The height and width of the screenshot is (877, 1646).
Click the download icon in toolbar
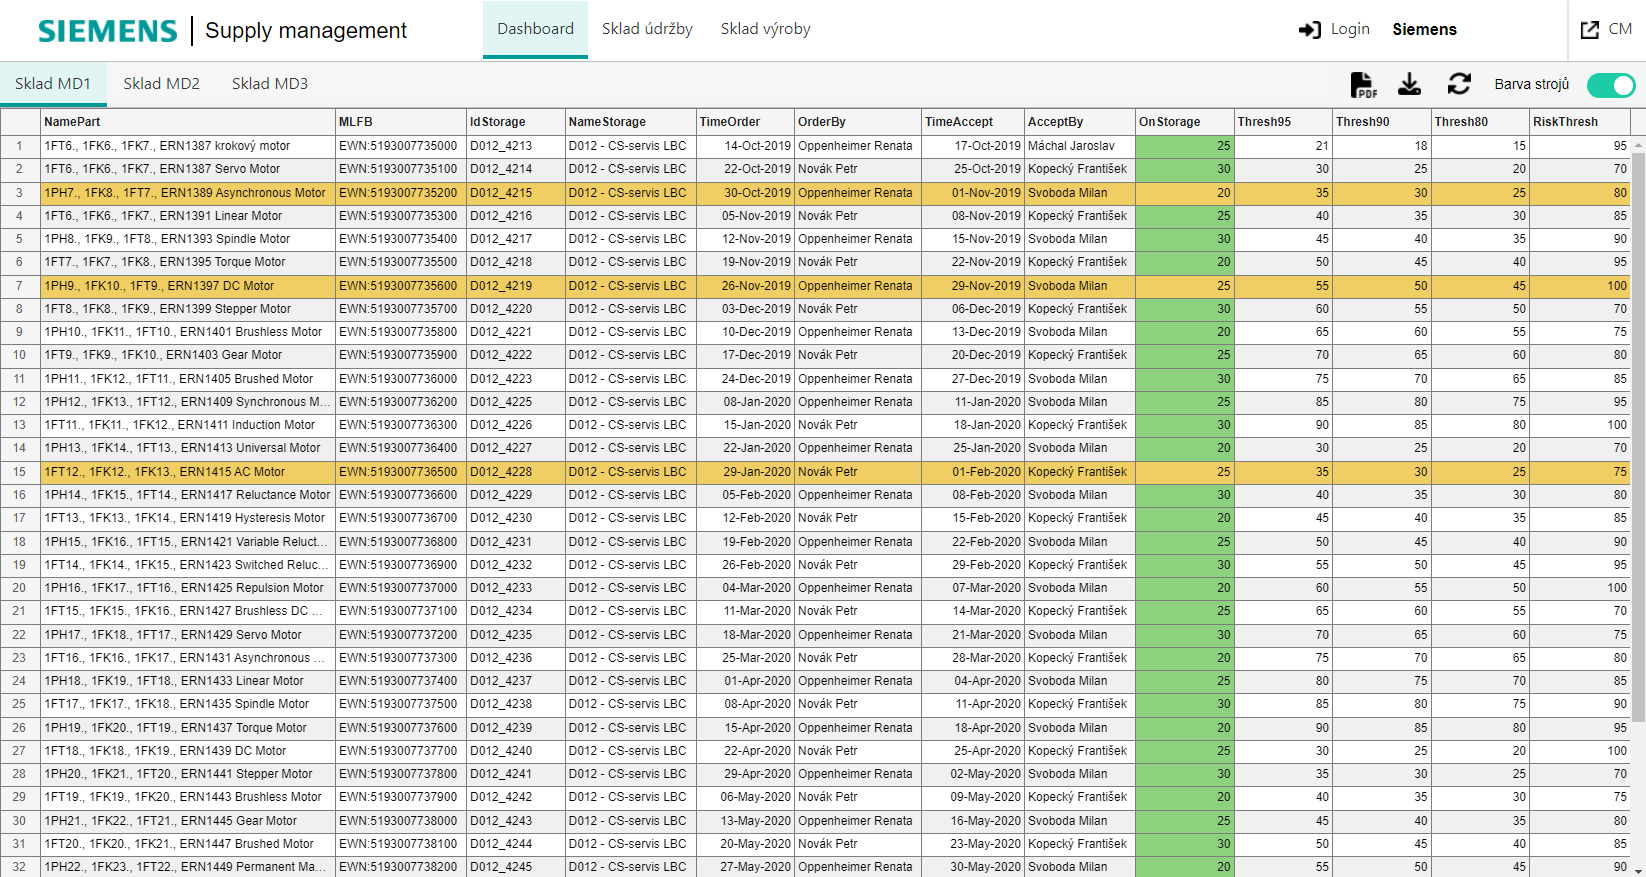point(1409,84)
